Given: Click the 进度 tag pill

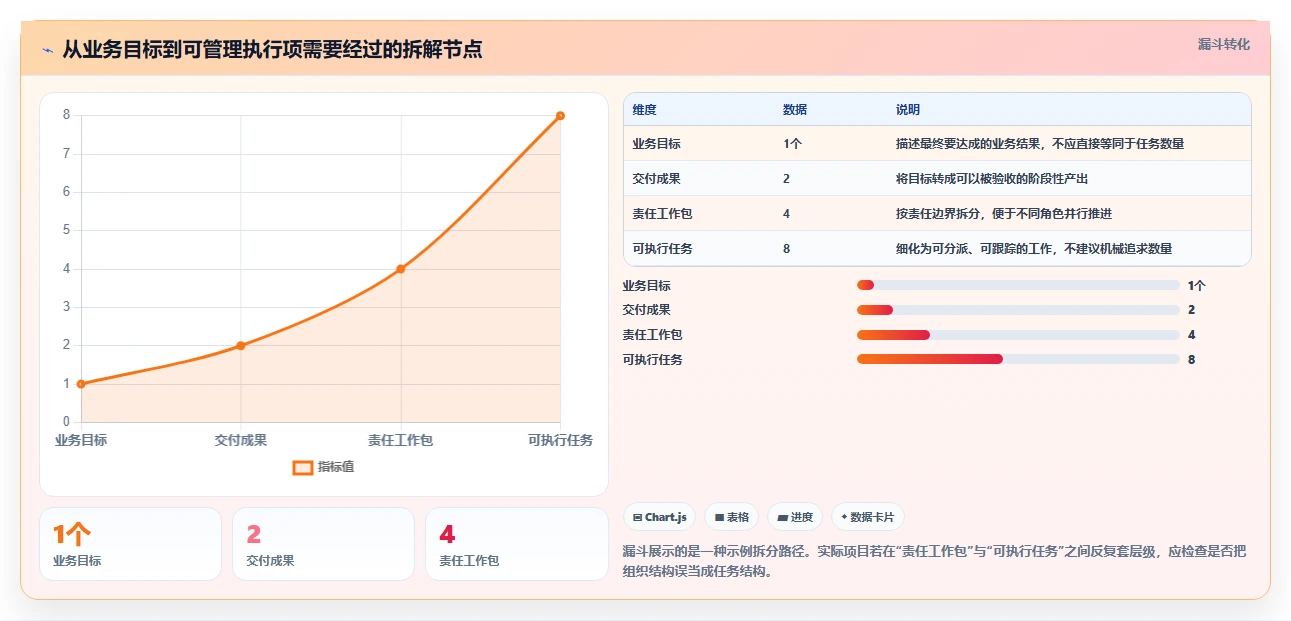Looking at the screenshot, I should (795, 517).
